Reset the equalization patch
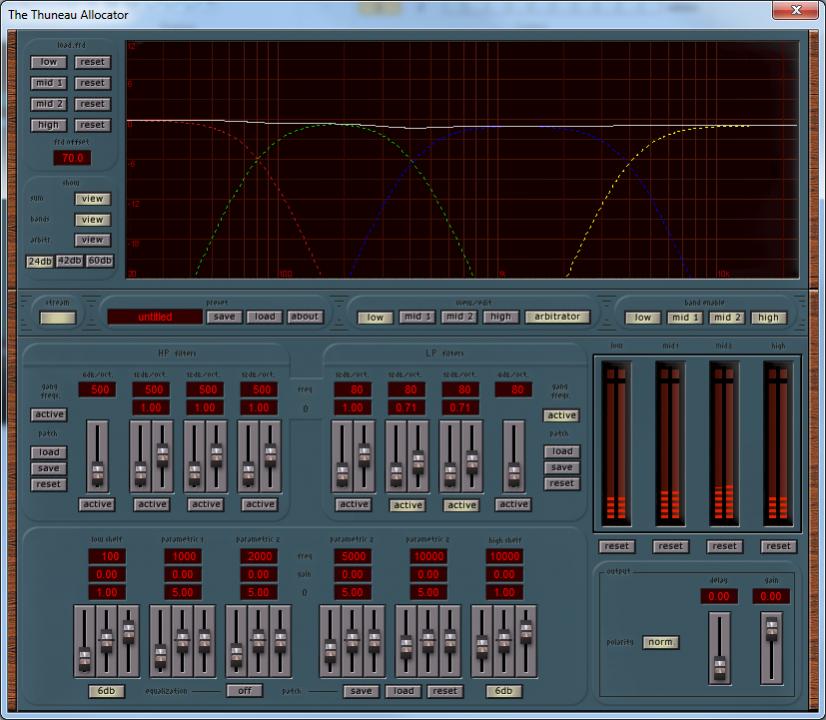The height and width of the screenshot is (720, 826). coord(445,691)
